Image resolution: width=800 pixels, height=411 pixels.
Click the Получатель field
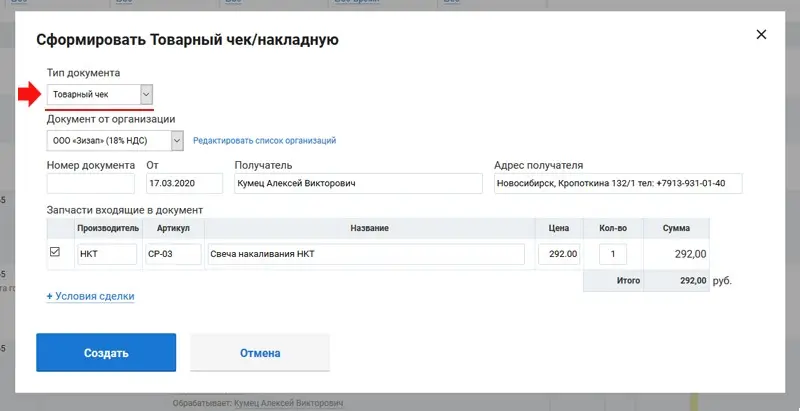[358, 184]
